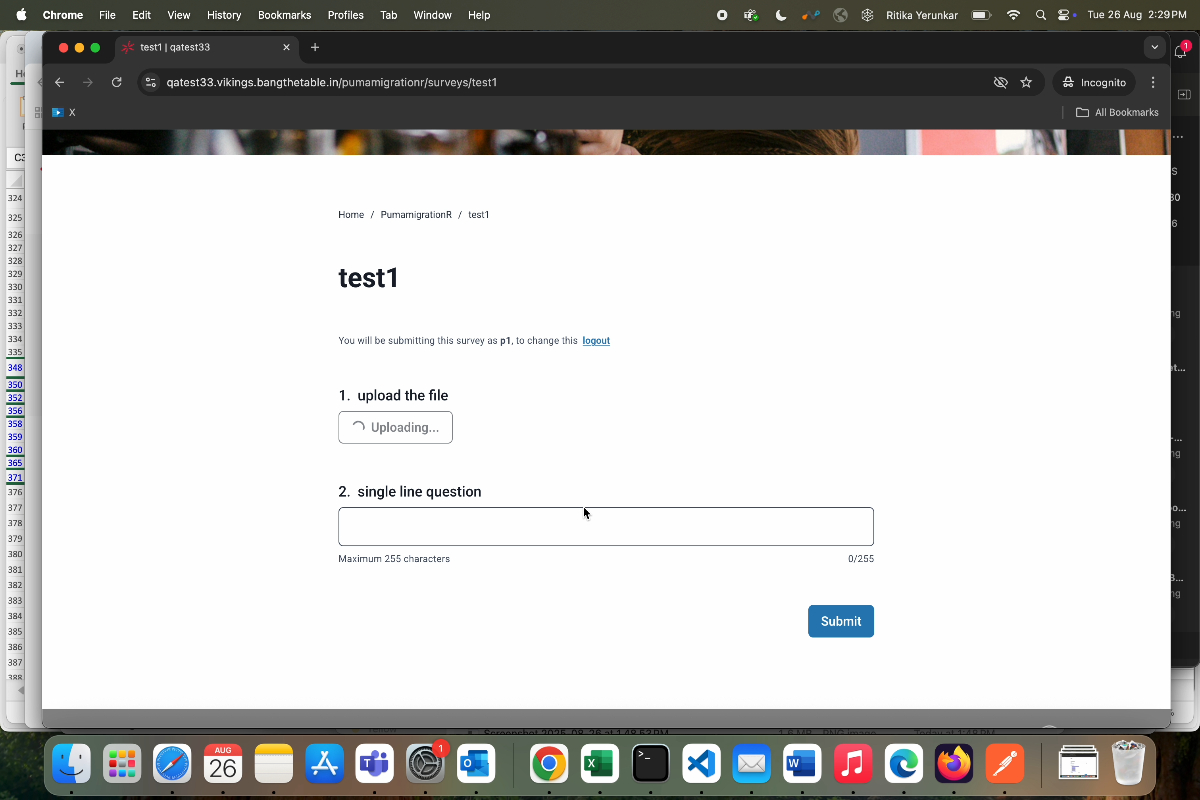Click the Home breadcrumb link

click(351, 215)
